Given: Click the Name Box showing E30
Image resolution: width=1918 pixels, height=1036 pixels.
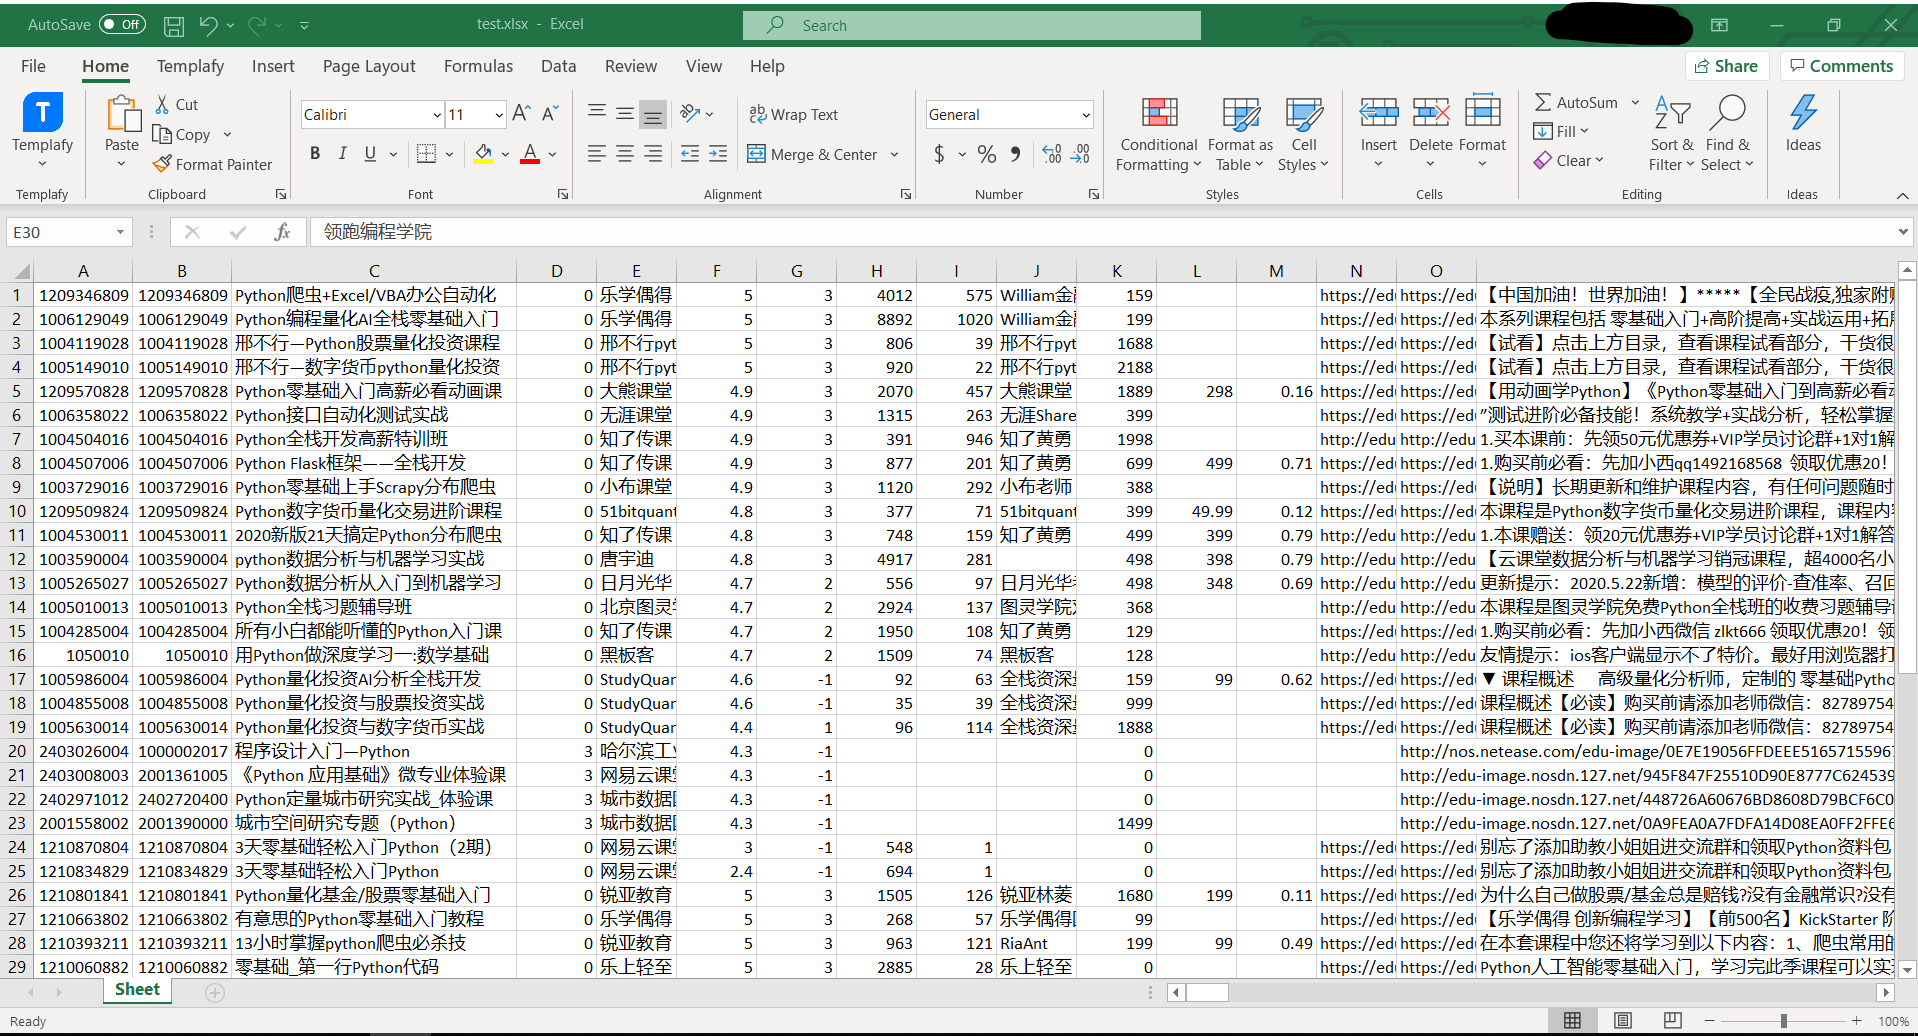Looking at the screenshot, I should pos(68,232).
